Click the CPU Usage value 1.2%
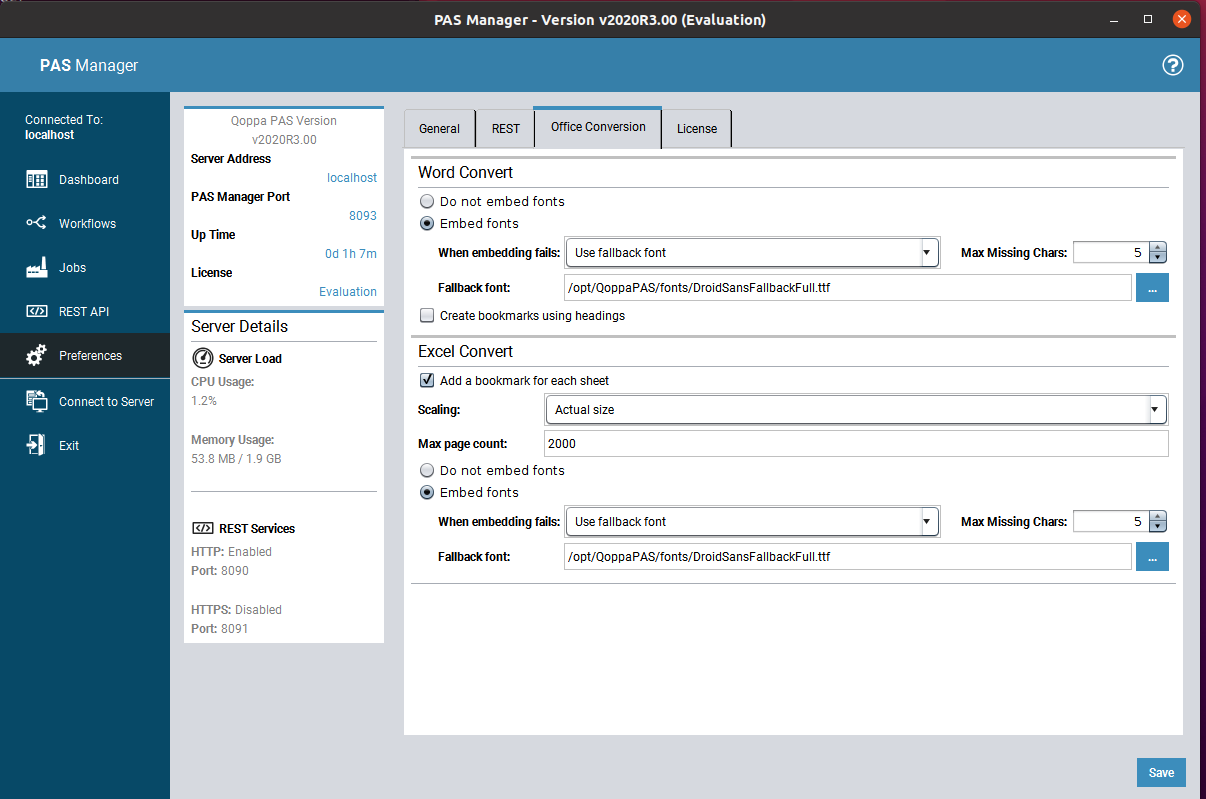Screen dimensions: 1206x799 [x=204, y=400]
